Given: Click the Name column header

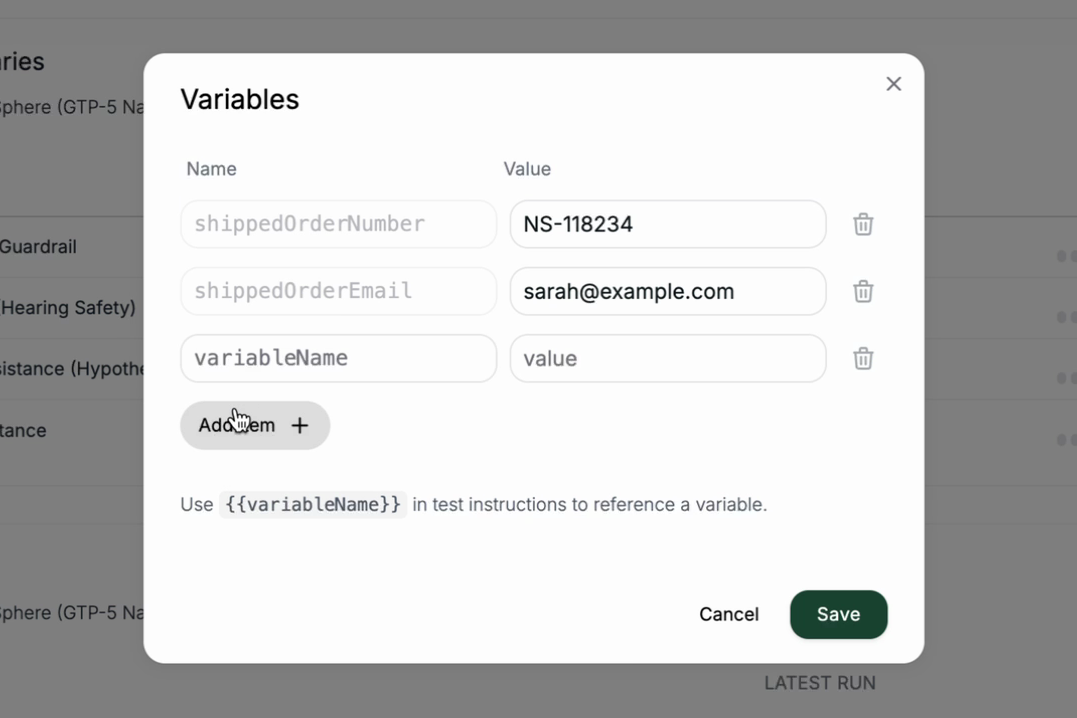Looking at the screenshot, I should point(211,169).
